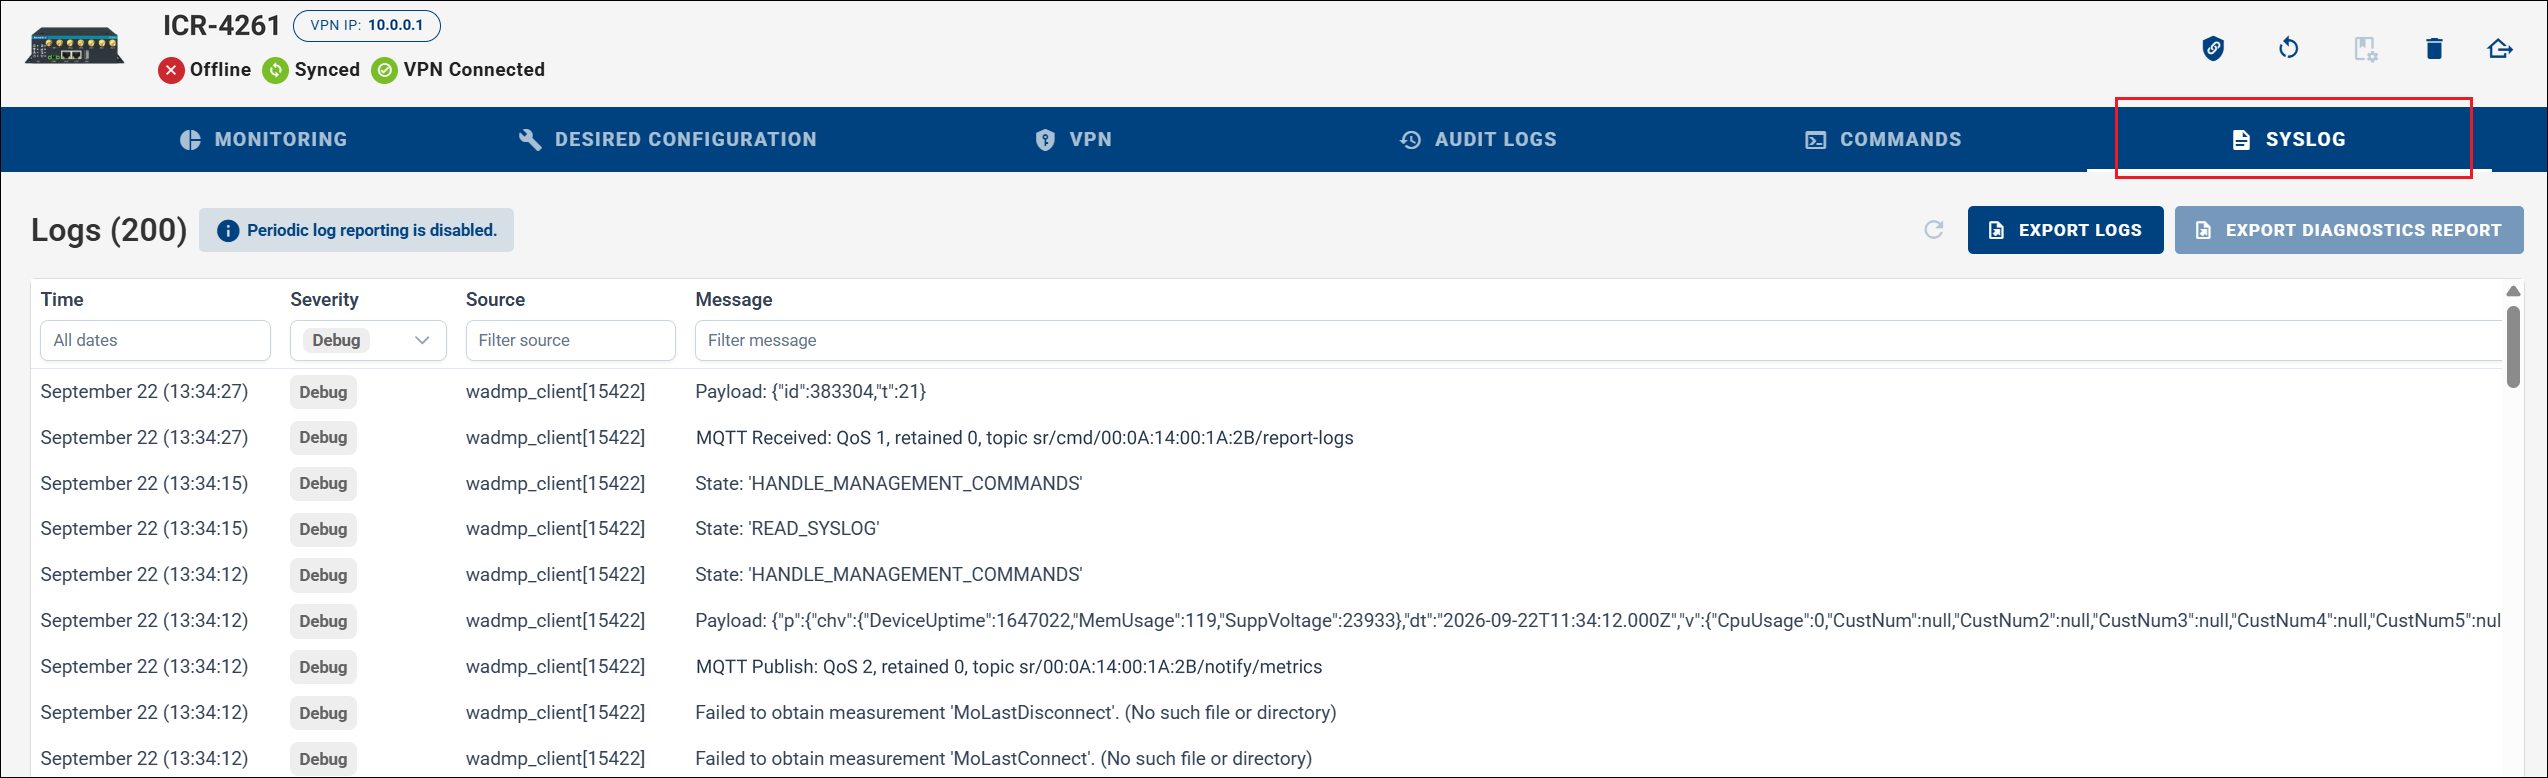Viewport: 2548px width, 778px height.
Task: Open the Severity Debug dropdown
Action: coord(368,340)
